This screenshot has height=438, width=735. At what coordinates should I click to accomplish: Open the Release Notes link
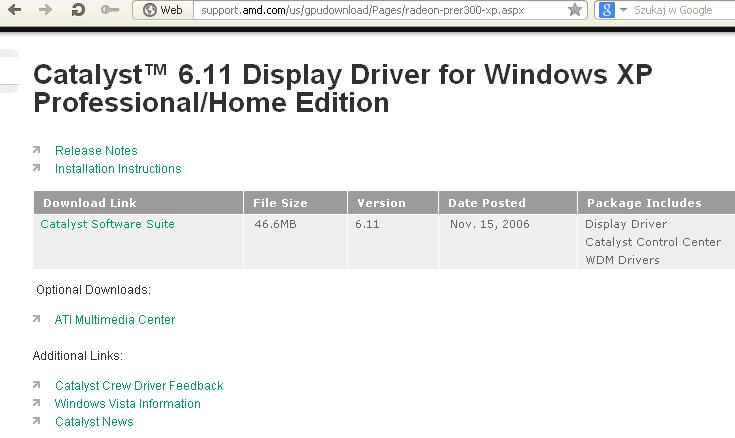(96, 151)
